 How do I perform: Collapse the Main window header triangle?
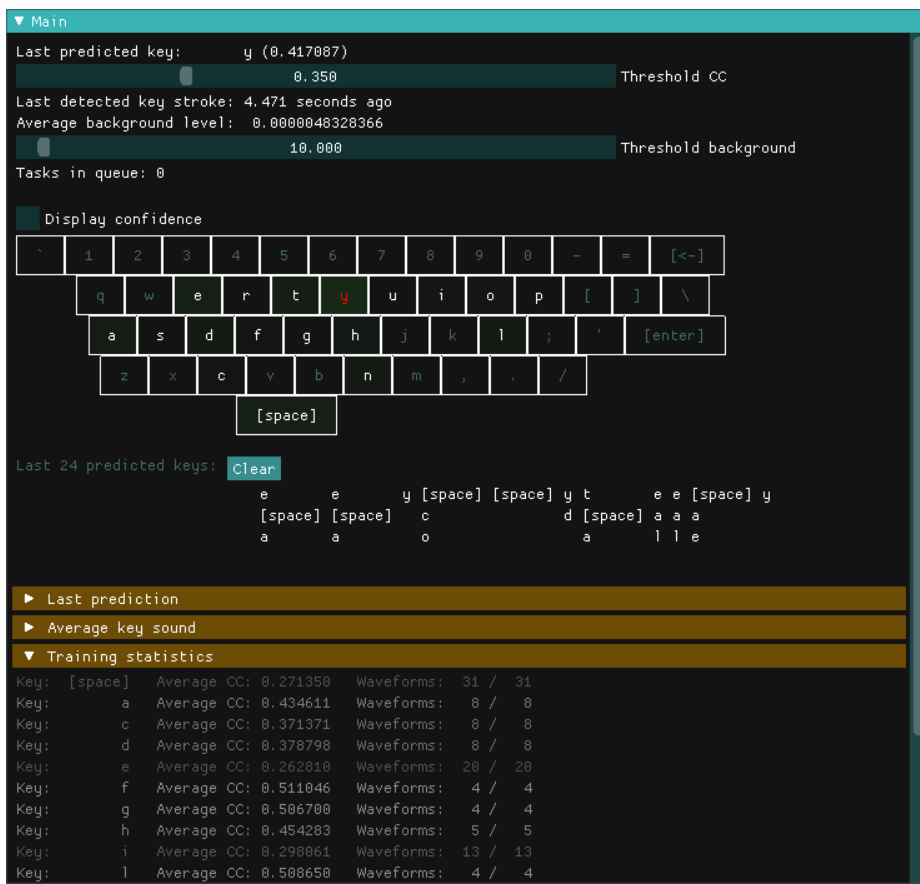coord(20,21)
